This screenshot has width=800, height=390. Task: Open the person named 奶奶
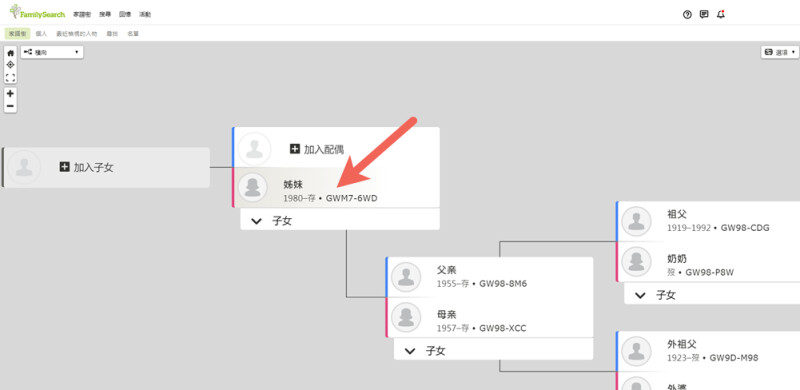[x=677, y=259]
